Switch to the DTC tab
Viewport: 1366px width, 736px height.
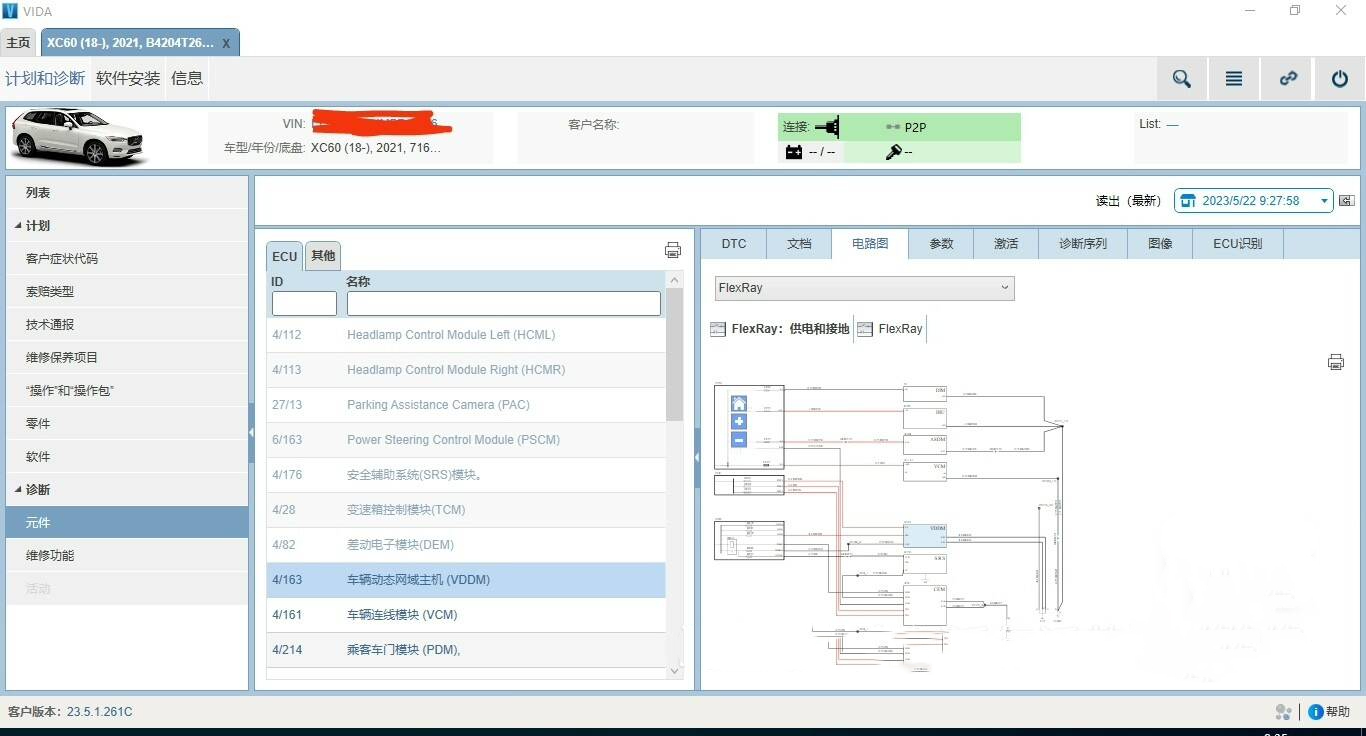tap(734, 244)
